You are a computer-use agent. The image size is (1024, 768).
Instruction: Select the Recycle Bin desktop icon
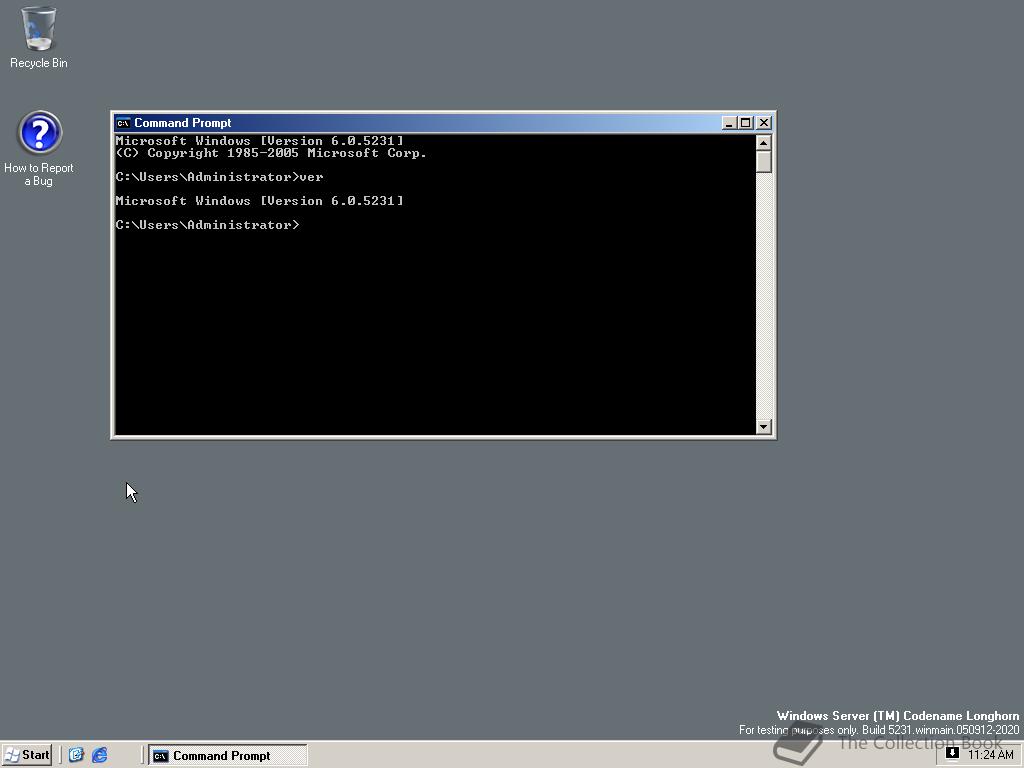click(39, 37)
